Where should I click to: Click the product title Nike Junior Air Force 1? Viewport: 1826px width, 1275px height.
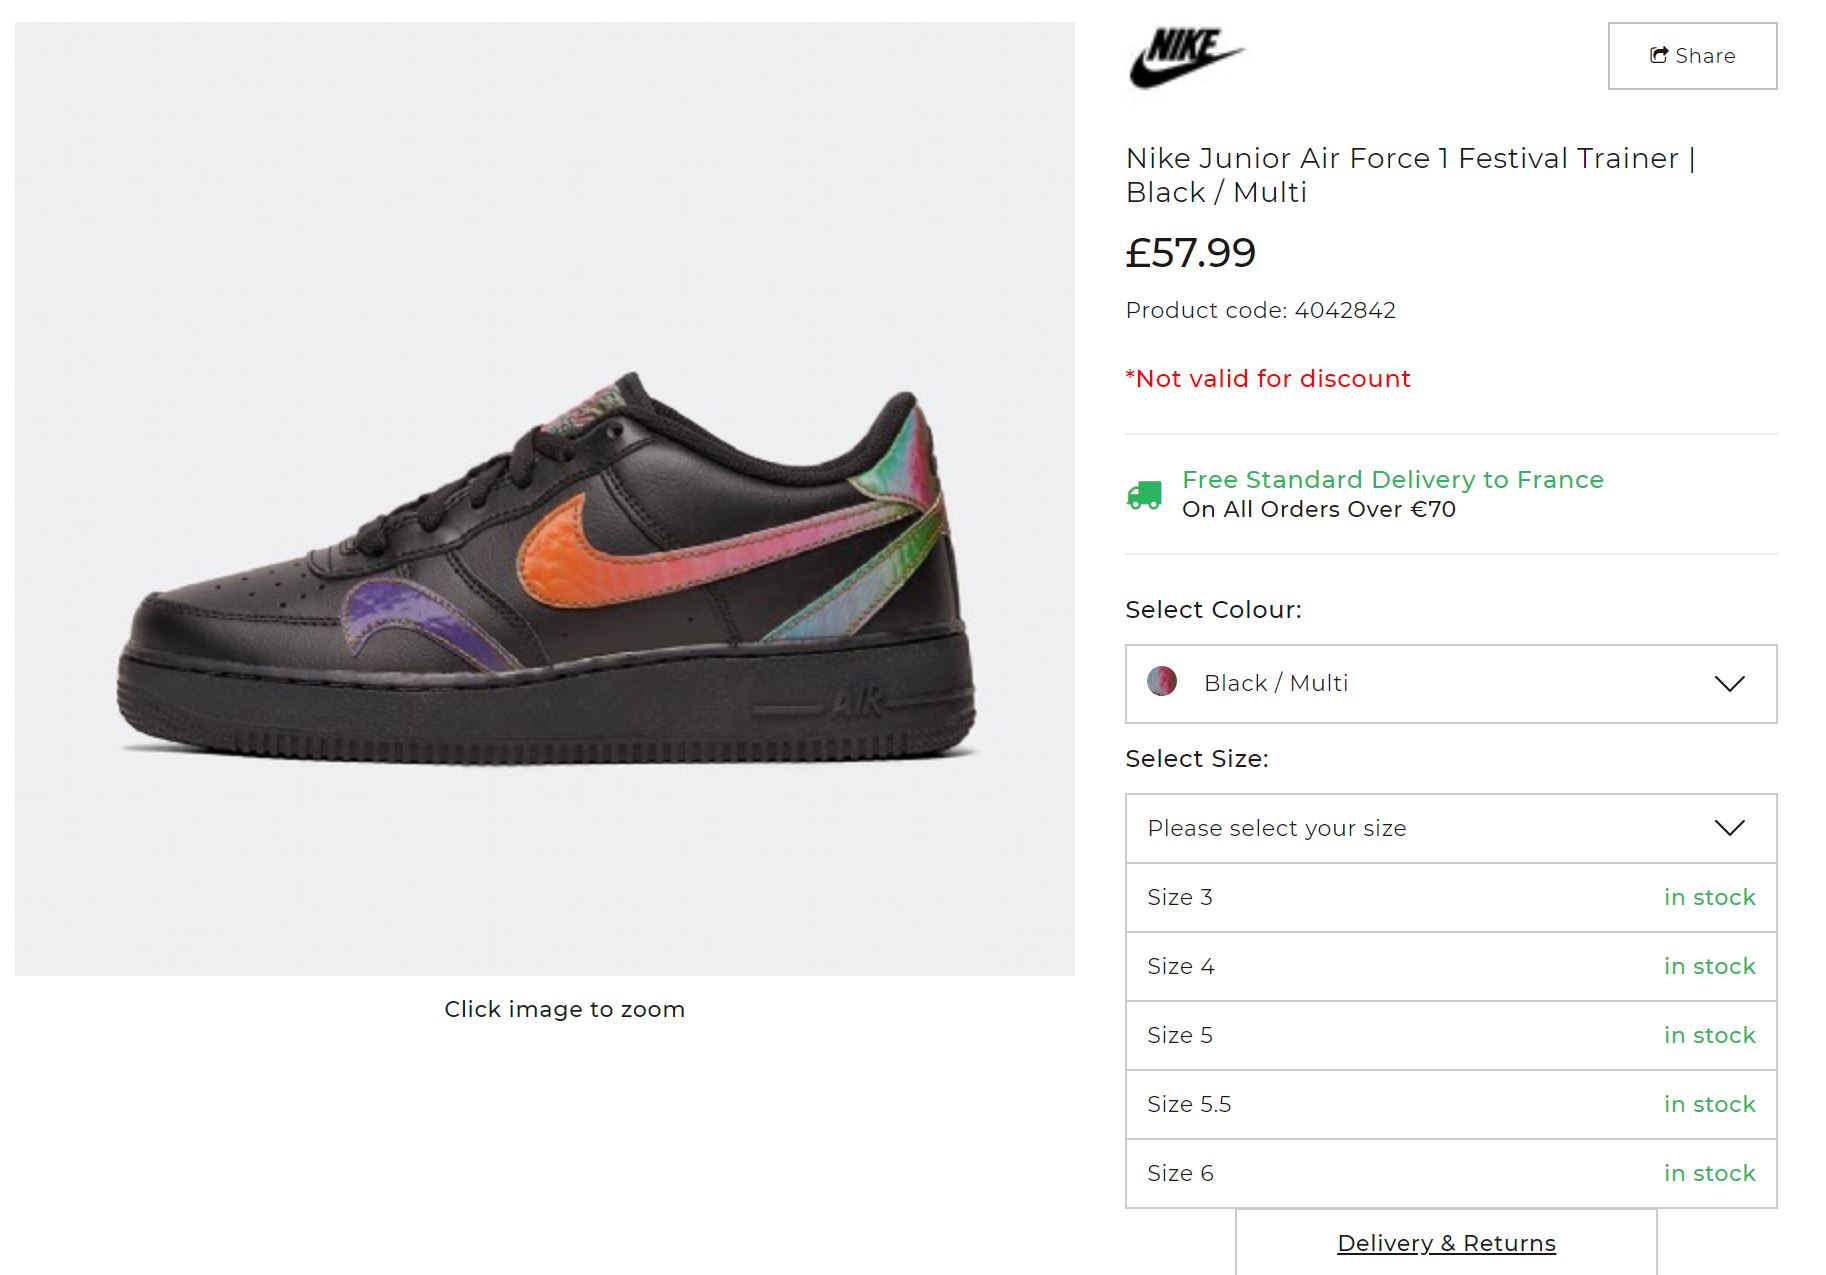pyautogui.click(x=1410, y=175)
